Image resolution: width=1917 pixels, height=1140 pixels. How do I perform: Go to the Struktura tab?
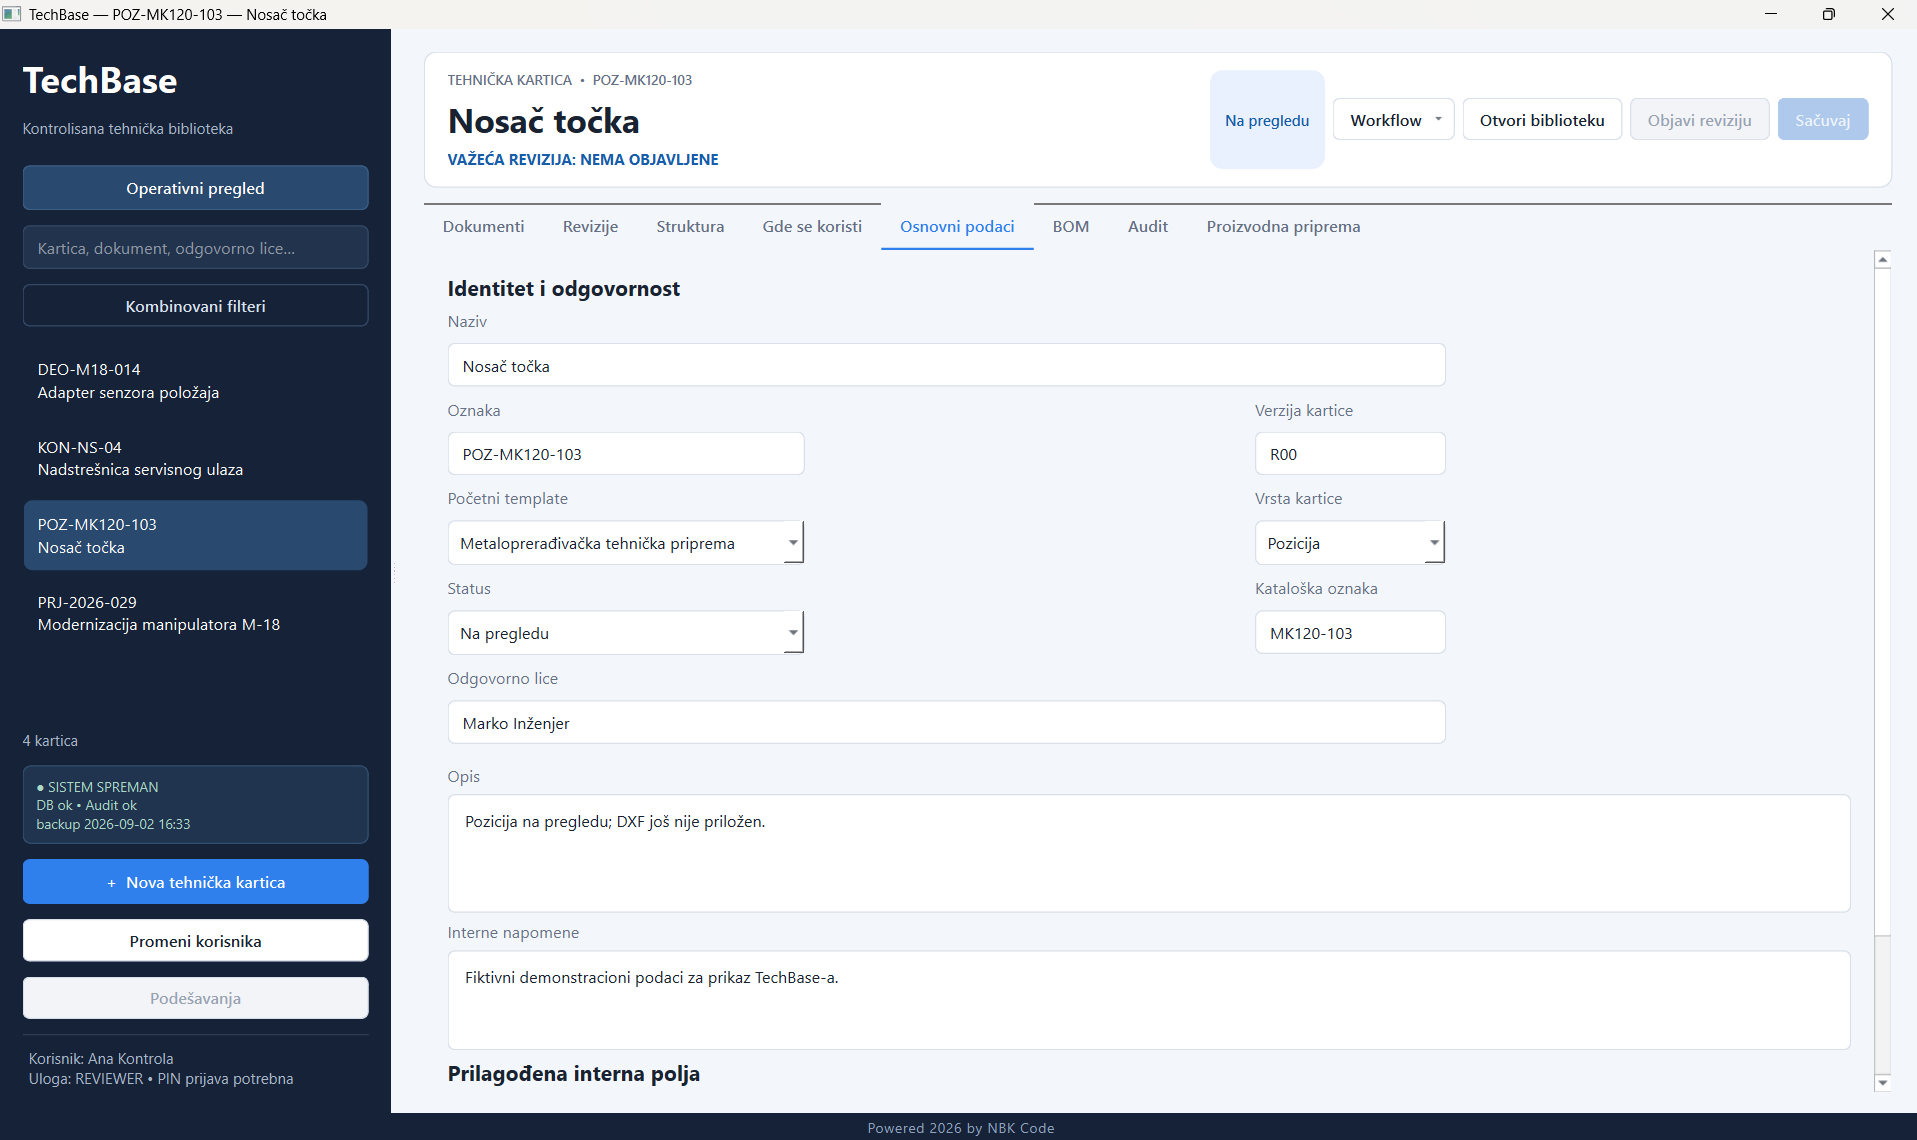coord(690,227)
